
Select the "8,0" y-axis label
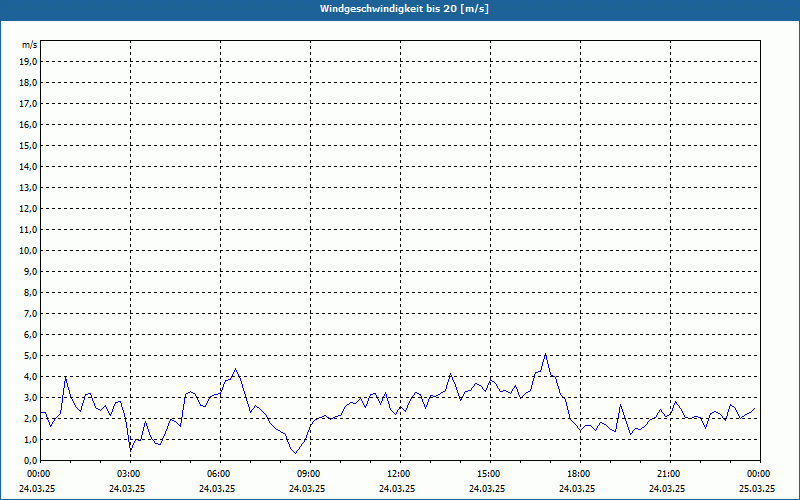[30, 292]
